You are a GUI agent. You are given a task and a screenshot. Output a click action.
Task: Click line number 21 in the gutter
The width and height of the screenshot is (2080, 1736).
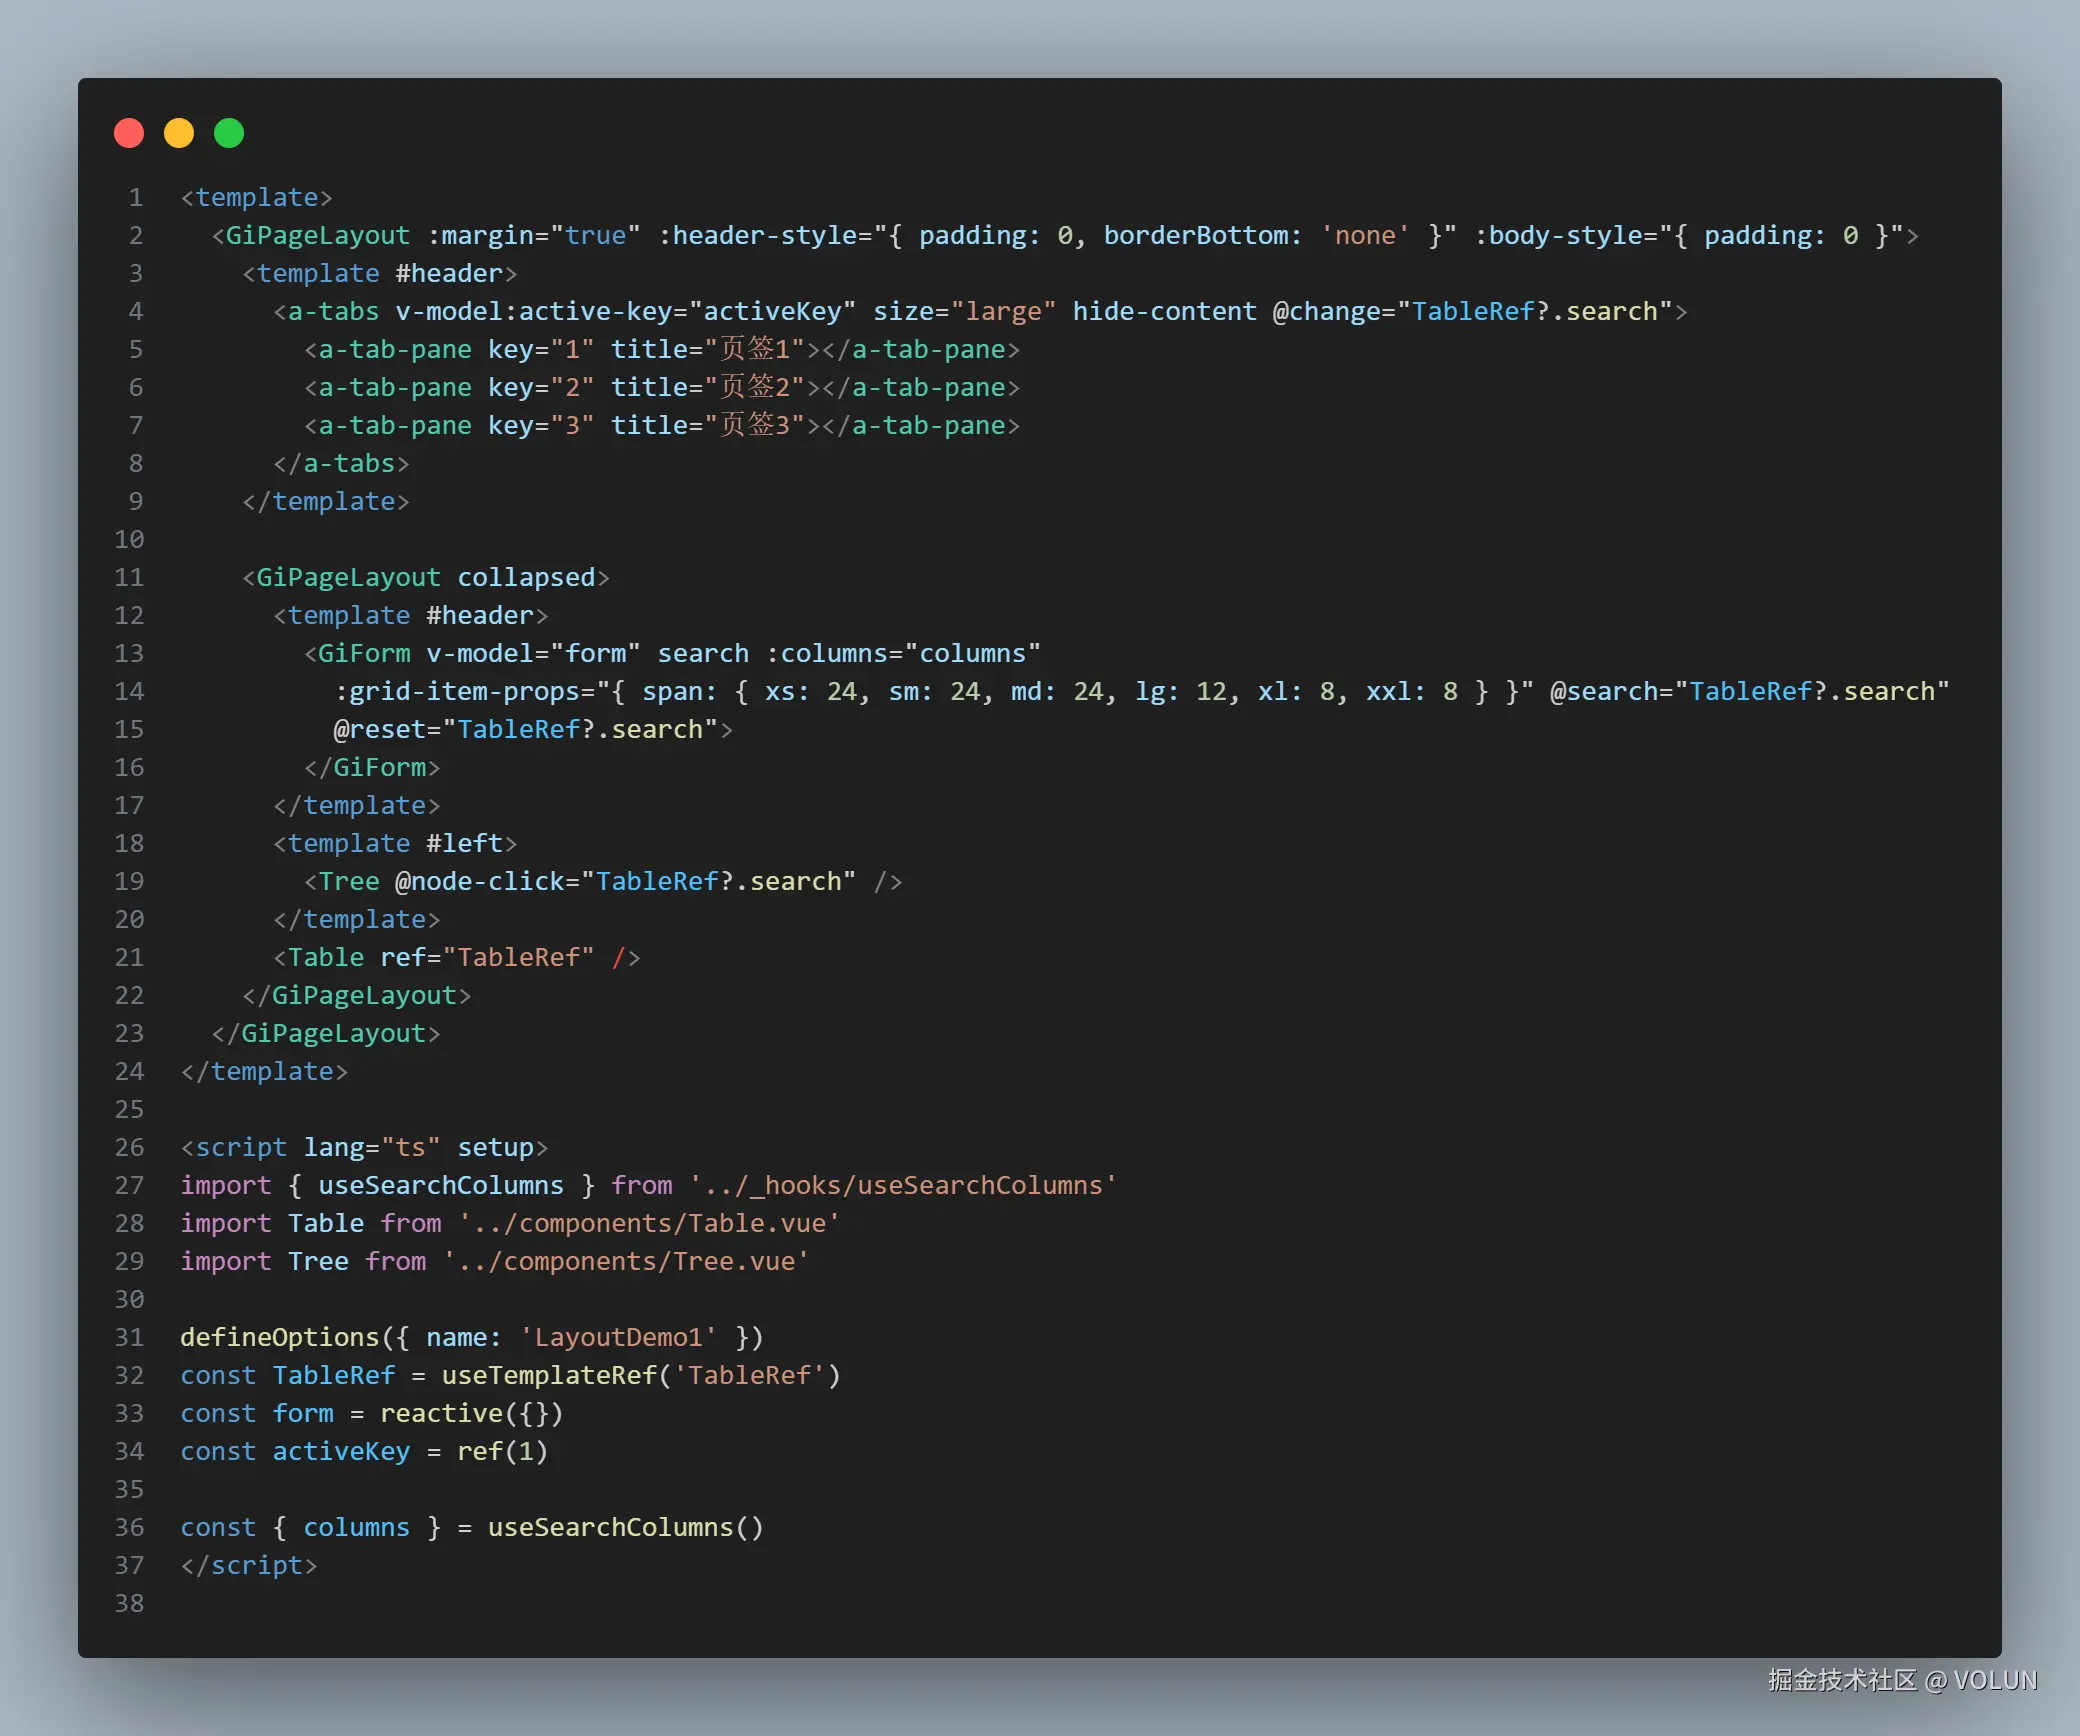(128, 957)
